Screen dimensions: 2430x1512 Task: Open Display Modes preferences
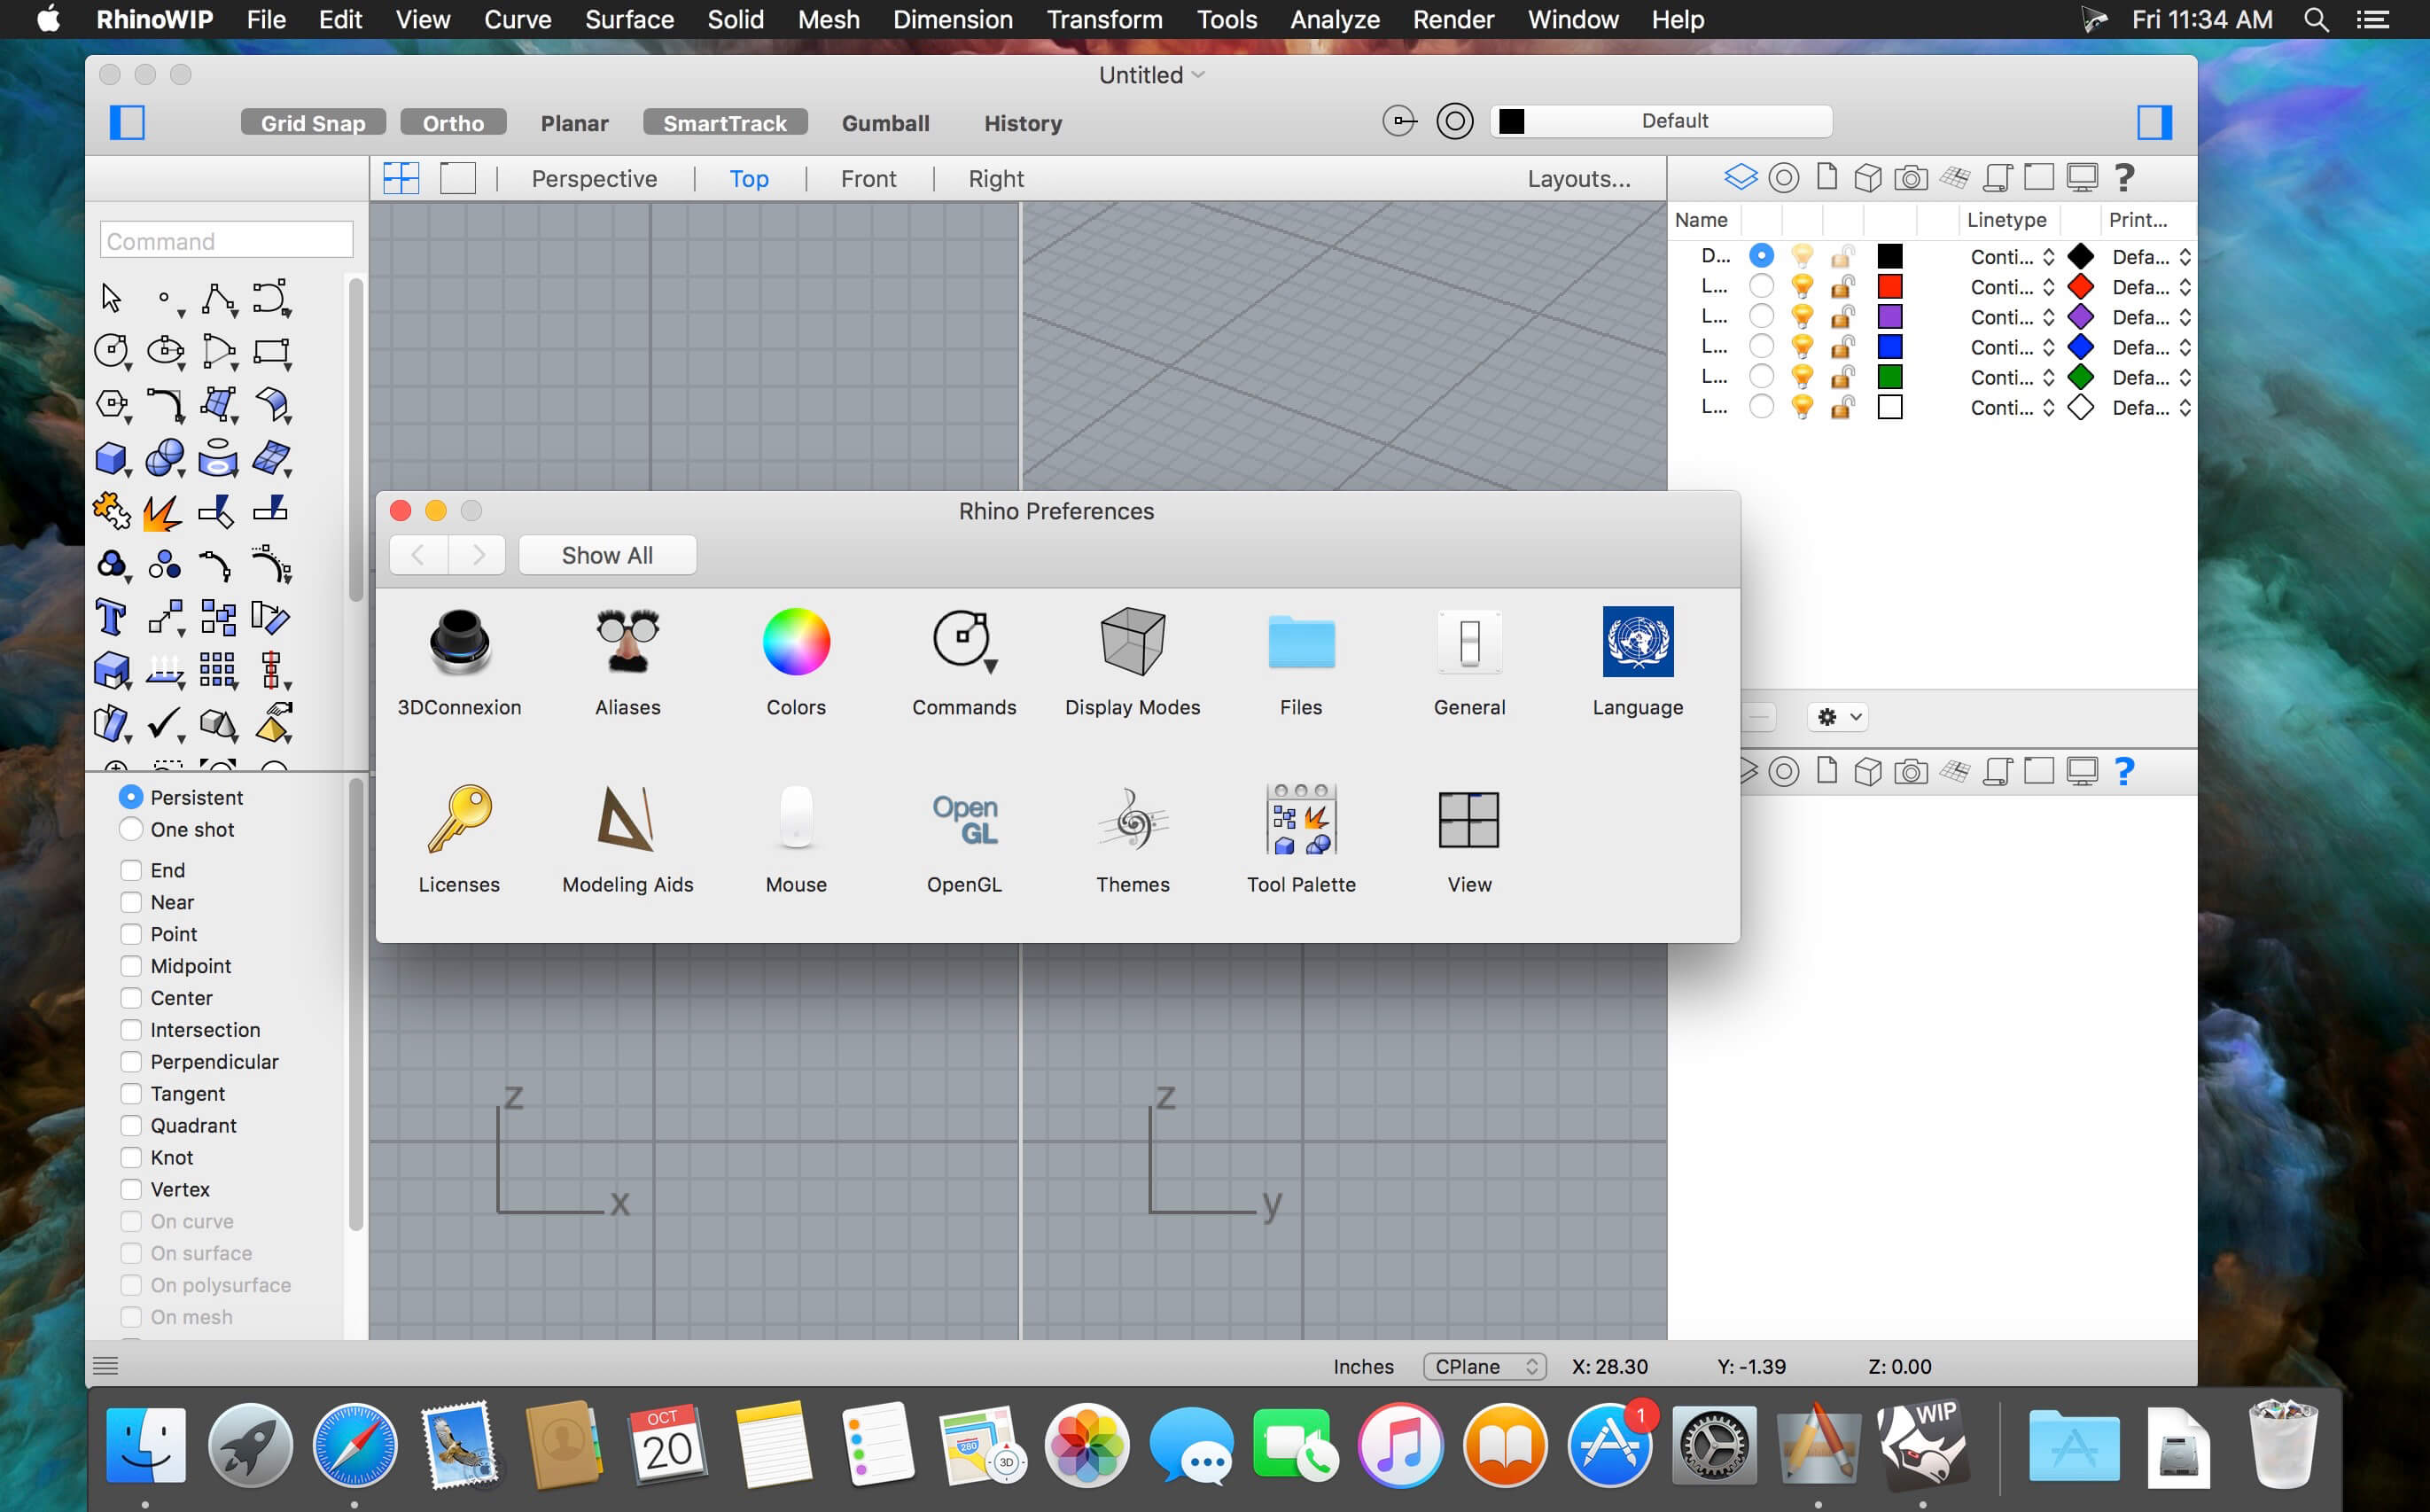pyautogui.click(x=1133, y=660)
